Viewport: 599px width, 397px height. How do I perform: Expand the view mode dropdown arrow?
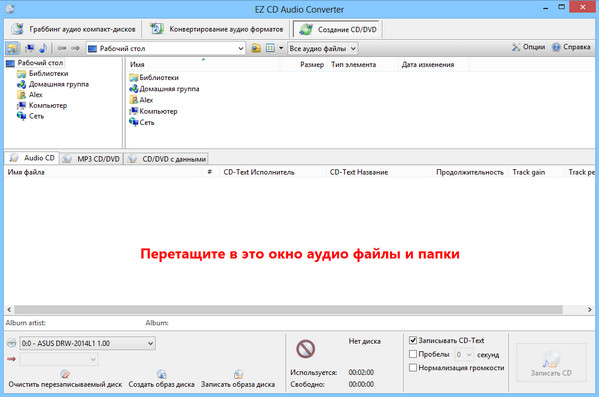281,48
